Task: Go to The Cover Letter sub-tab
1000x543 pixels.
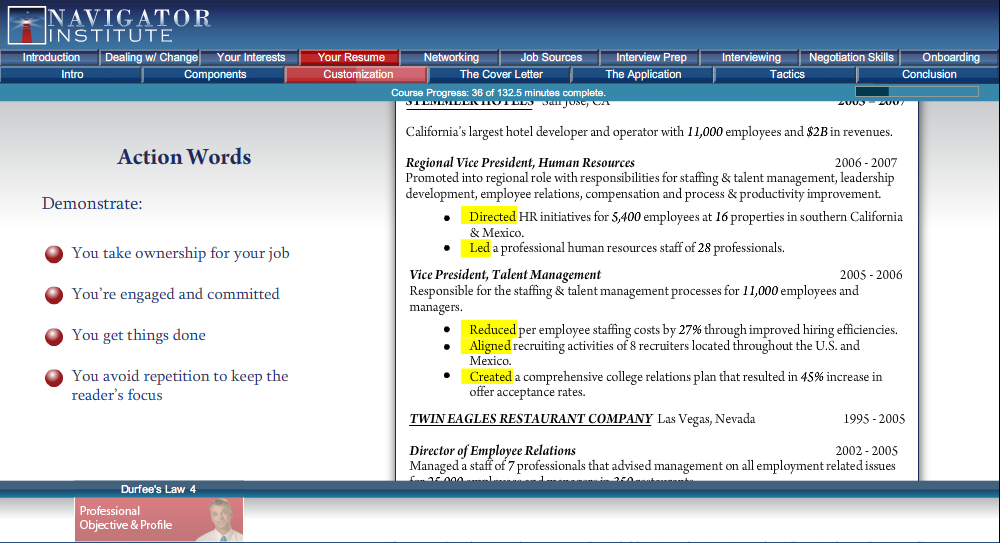Action: (x=501, y=74)
